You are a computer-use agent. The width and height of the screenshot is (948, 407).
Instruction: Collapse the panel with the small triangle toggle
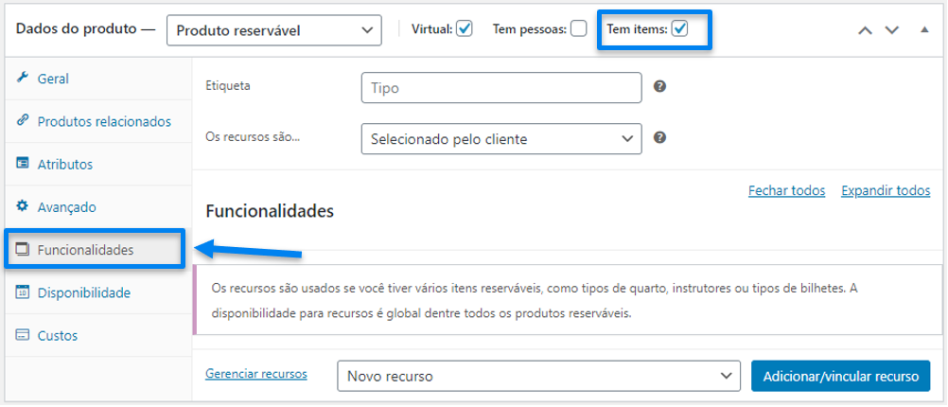click(x=924, y=29)
